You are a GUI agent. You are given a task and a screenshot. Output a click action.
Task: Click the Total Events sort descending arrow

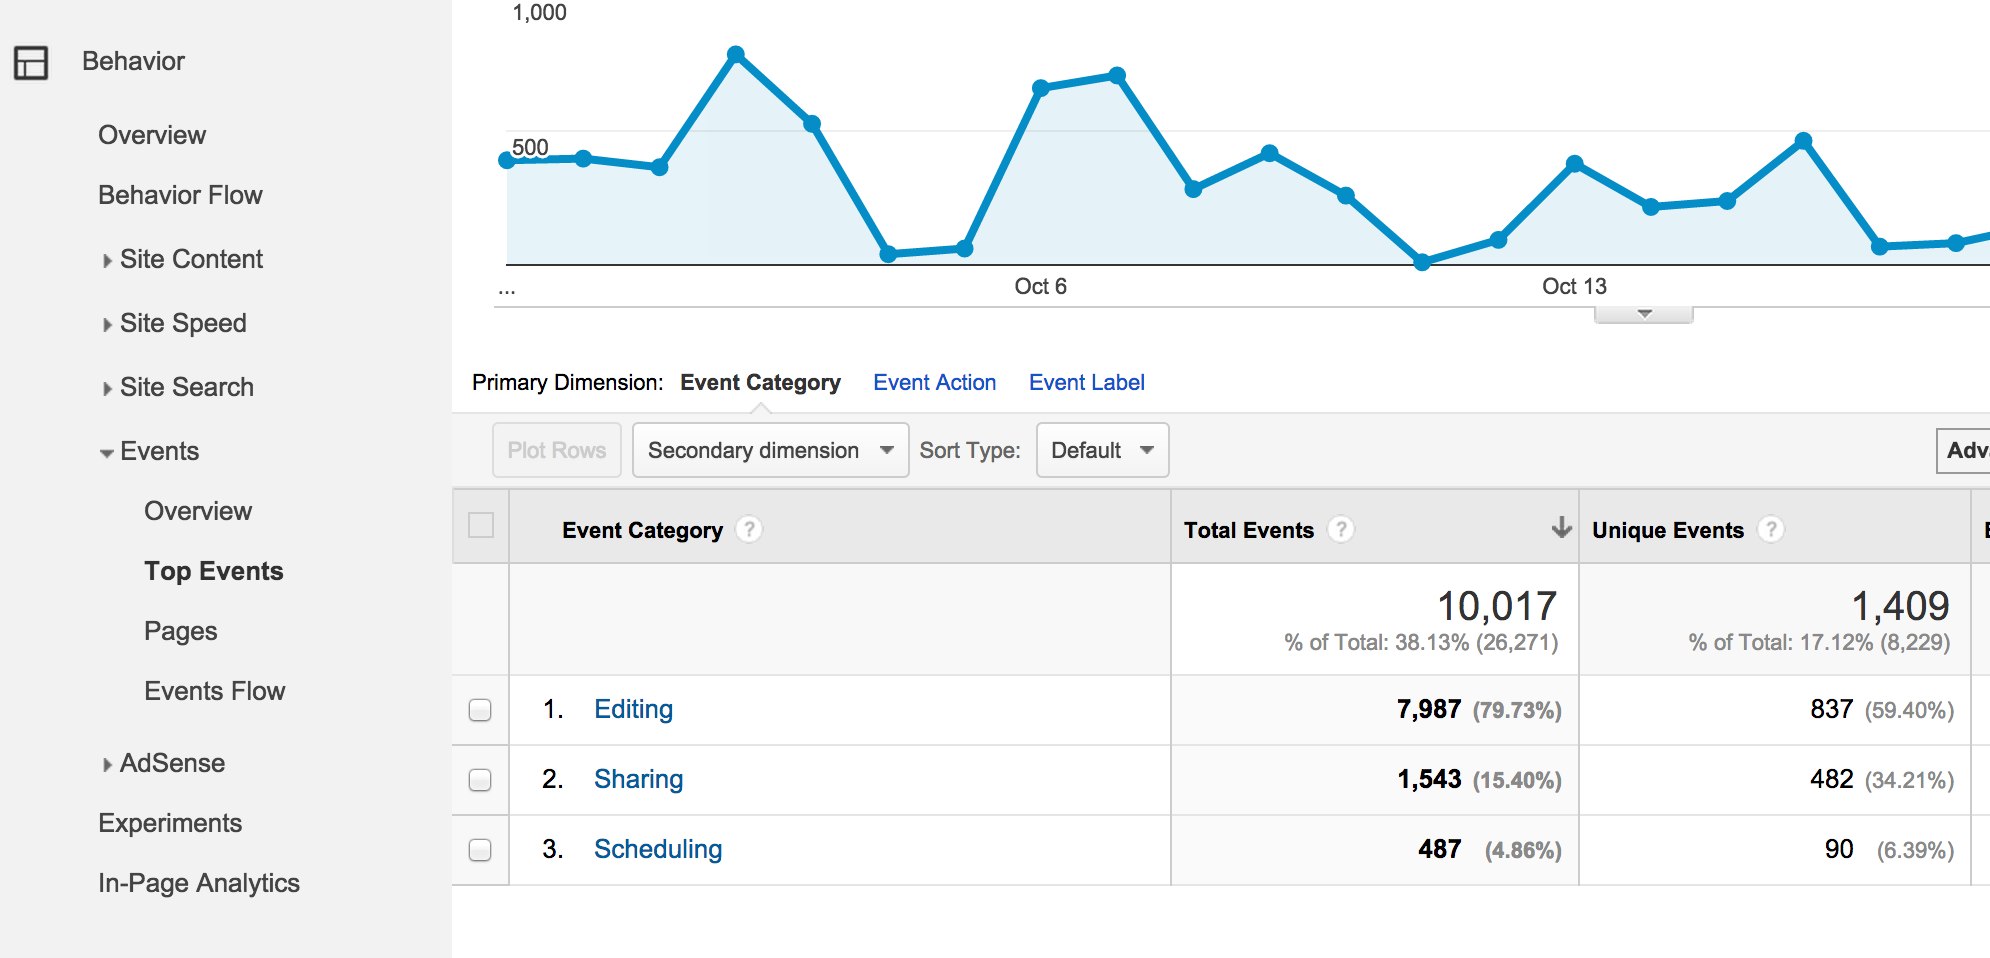(1560, 528)
